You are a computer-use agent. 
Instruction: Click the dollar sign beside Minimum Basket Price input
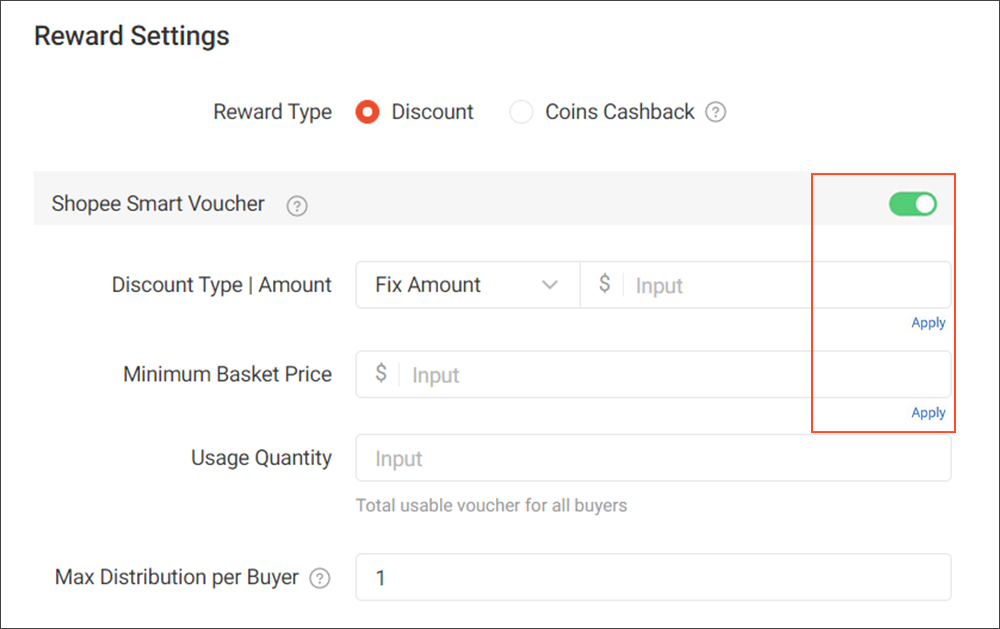[381, 374]
